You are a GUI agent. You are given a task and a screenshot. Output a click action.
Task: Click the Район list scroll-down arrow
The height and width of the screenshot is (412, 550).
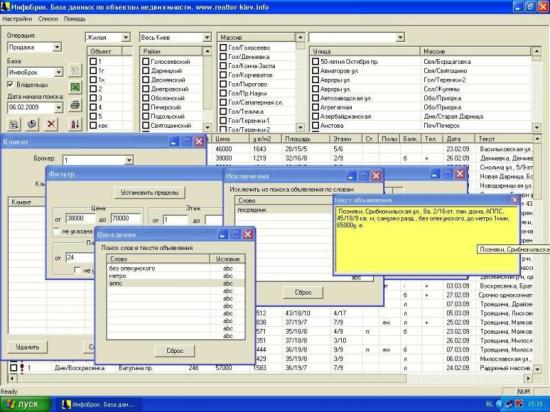[207, 127]
